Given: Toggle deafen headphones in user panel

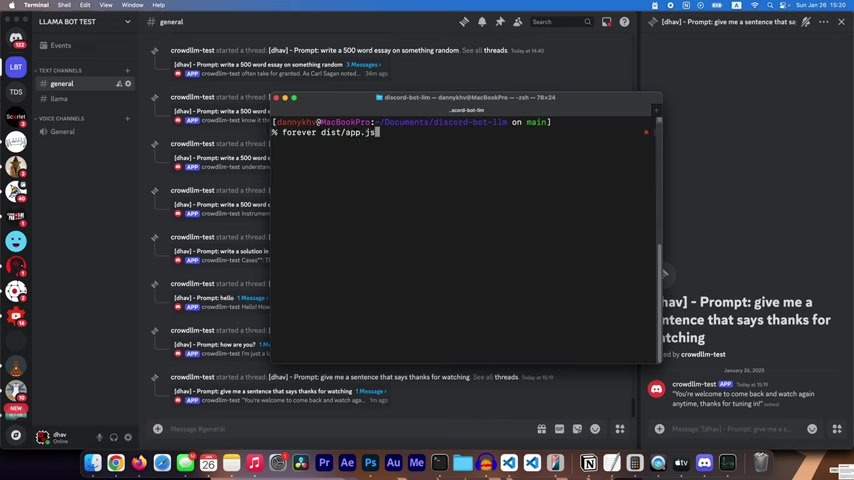Looking at the screenshot, I should pos(114,437).
